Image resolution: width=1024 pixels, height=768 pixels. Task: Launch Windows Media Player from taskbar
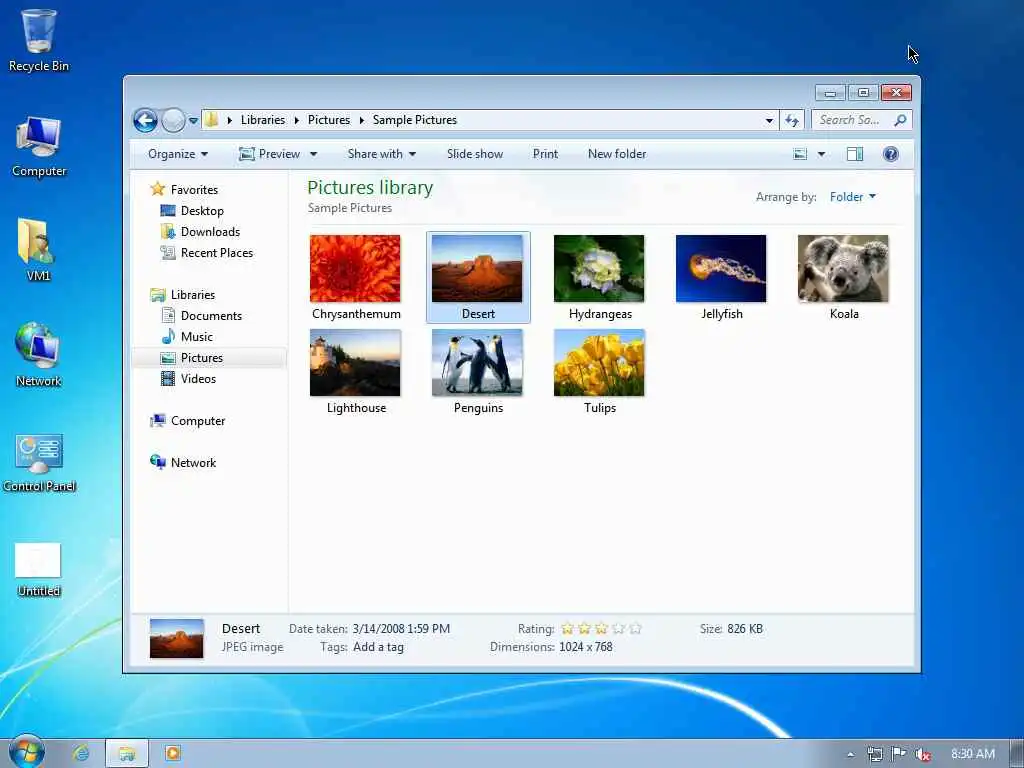tap(172, 753)
